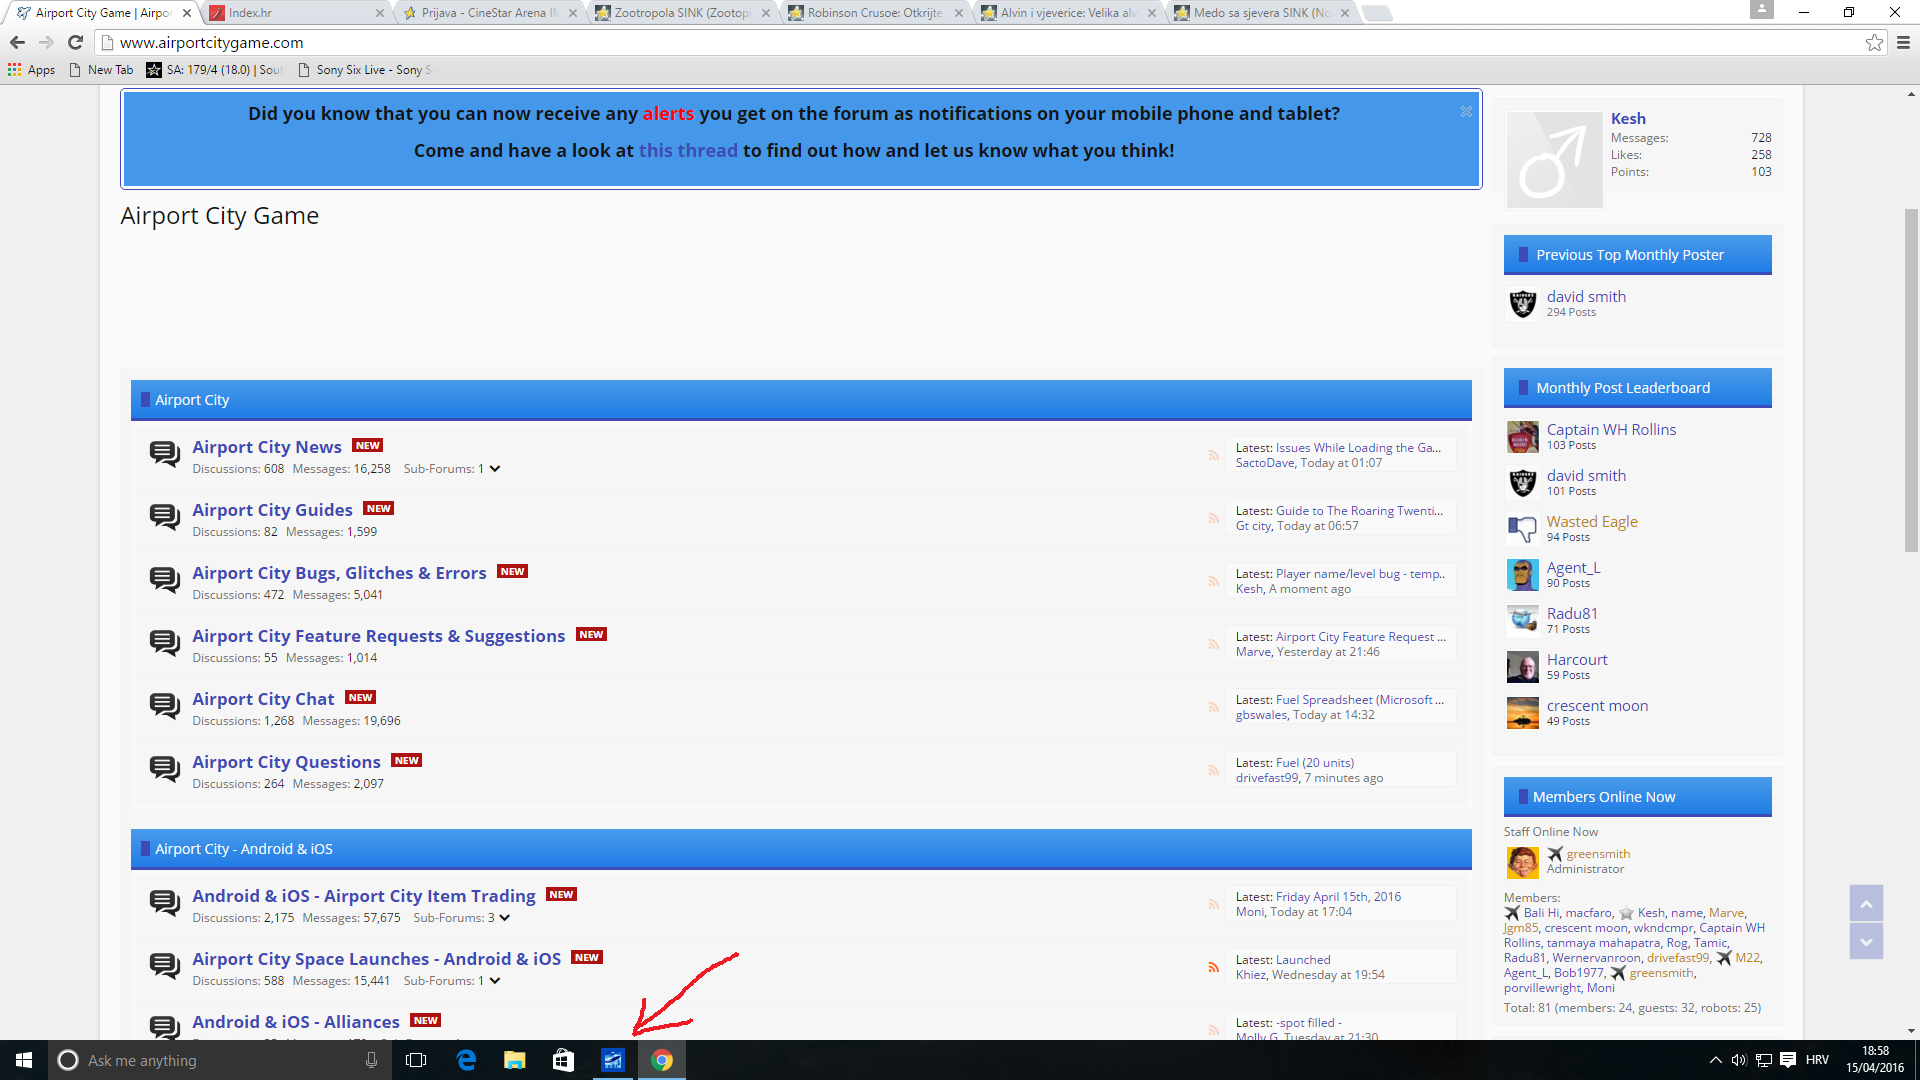
Task: Switch to the Medo sa sjevera tab
Action: (x=1263, y=13)
